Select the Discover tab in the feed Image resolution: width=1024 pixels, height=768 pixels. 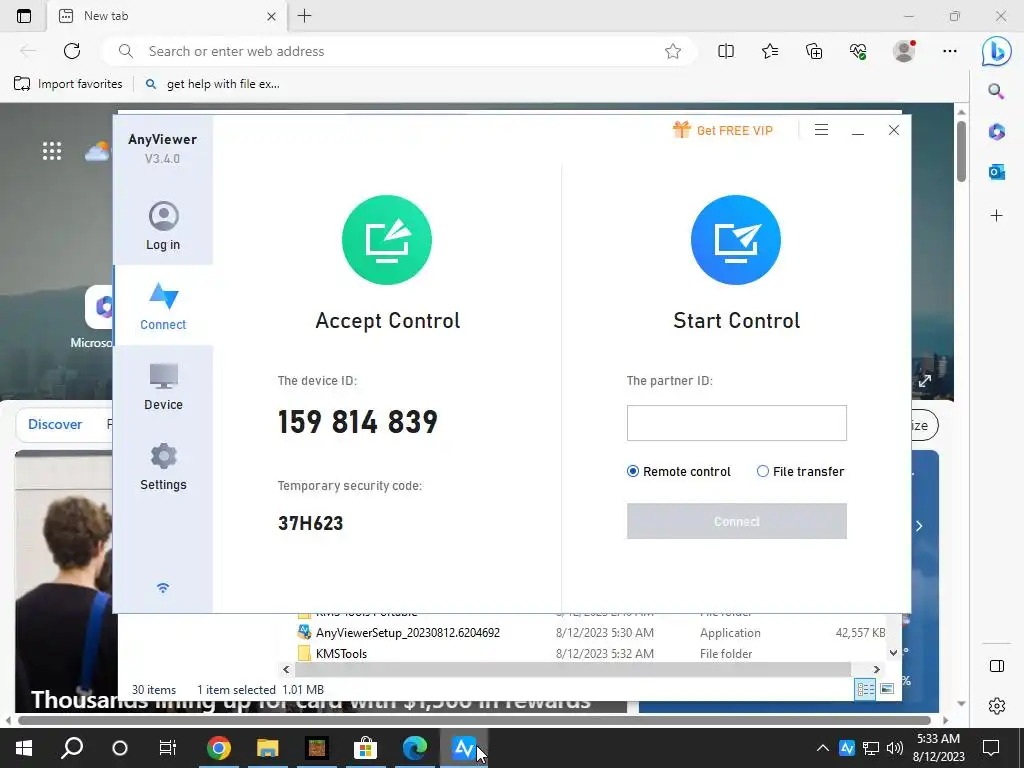[x=55, y=424]
